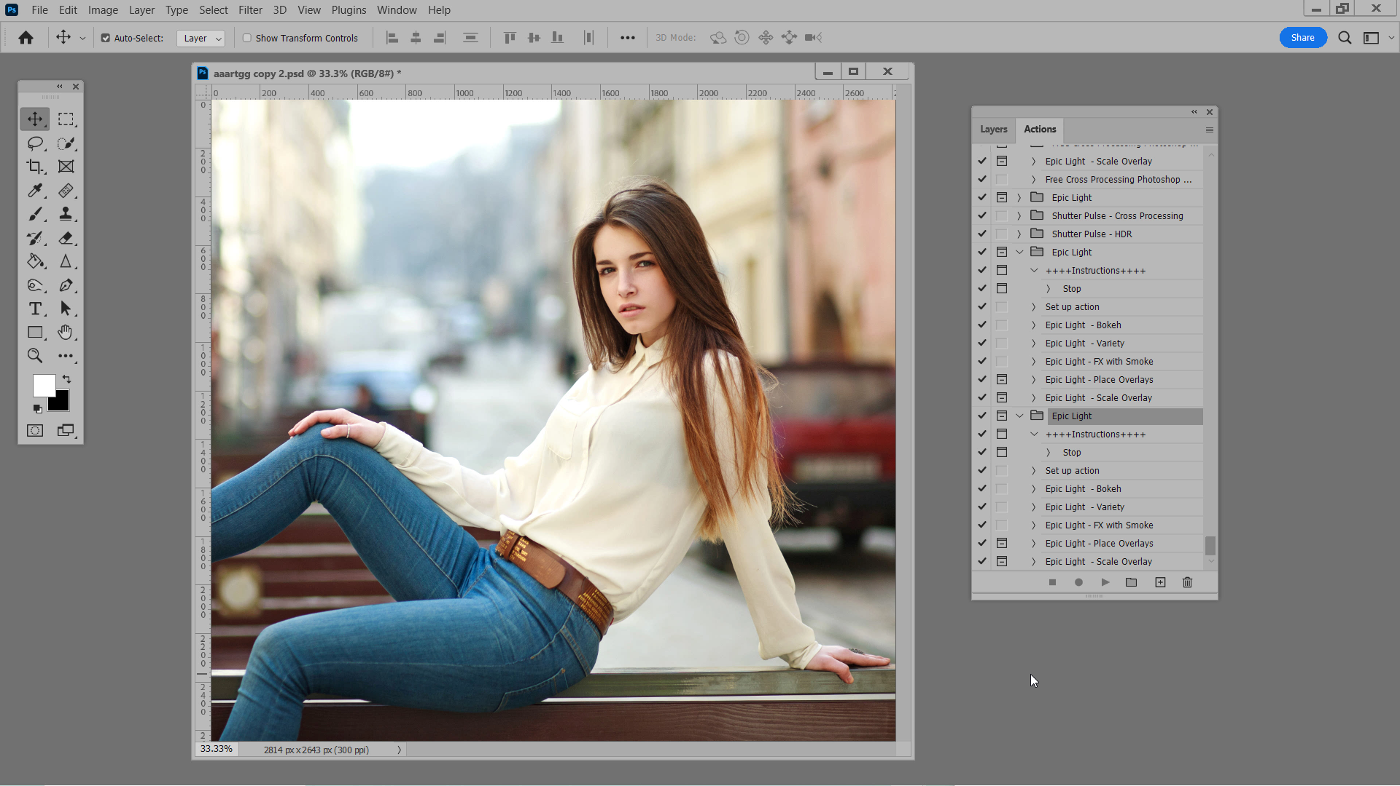
Task: Collapse the highlighted Epic Light set
Action: [x=1019, y=416]
